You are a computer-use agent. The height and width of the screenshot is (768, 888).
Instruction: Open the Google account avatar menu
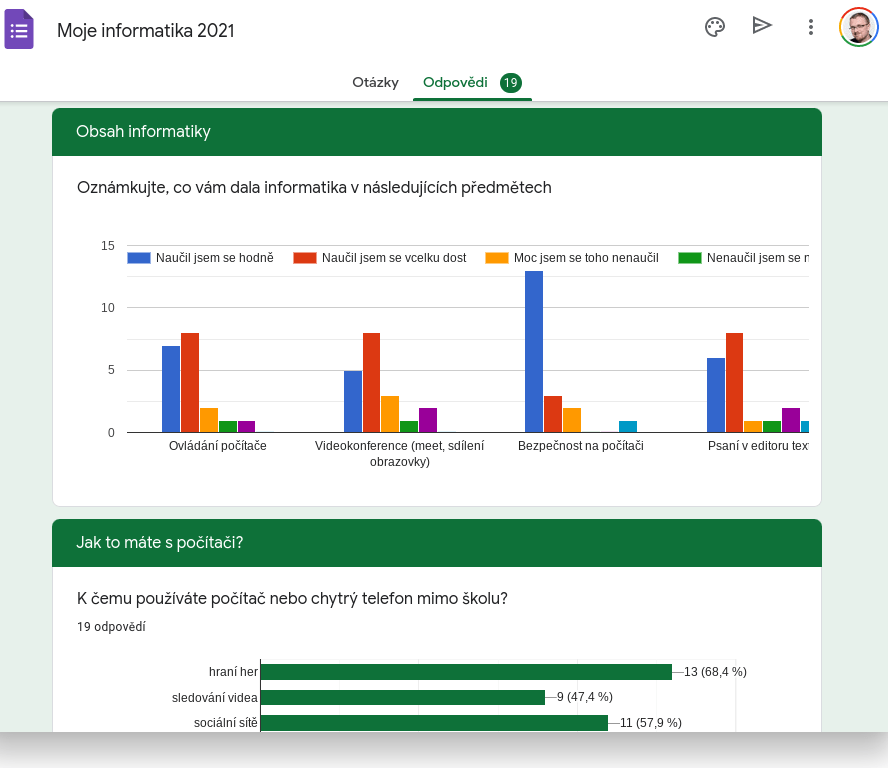tap(858, 27)
